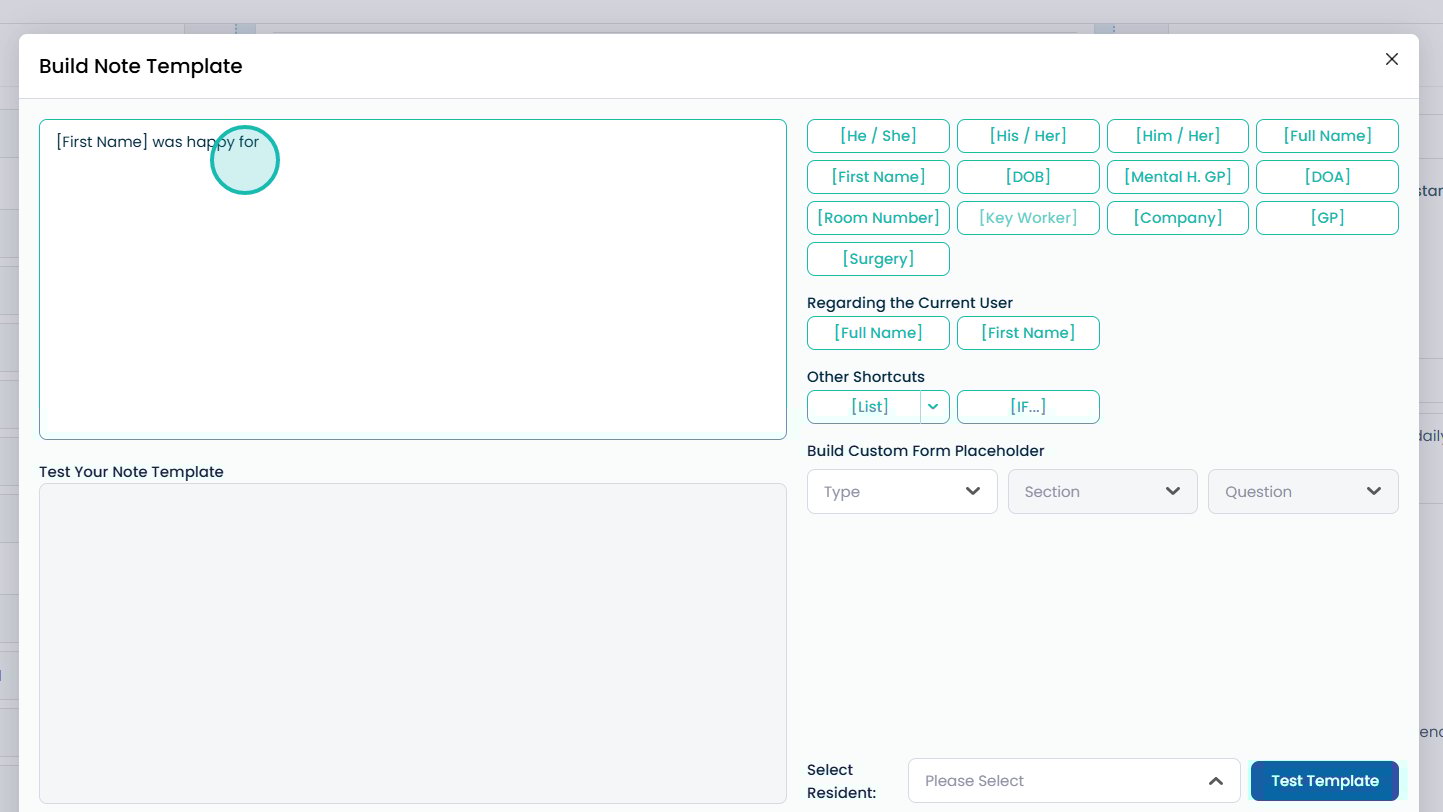Expand the [List] shortcut dropdown arrow

coord(933,407)
